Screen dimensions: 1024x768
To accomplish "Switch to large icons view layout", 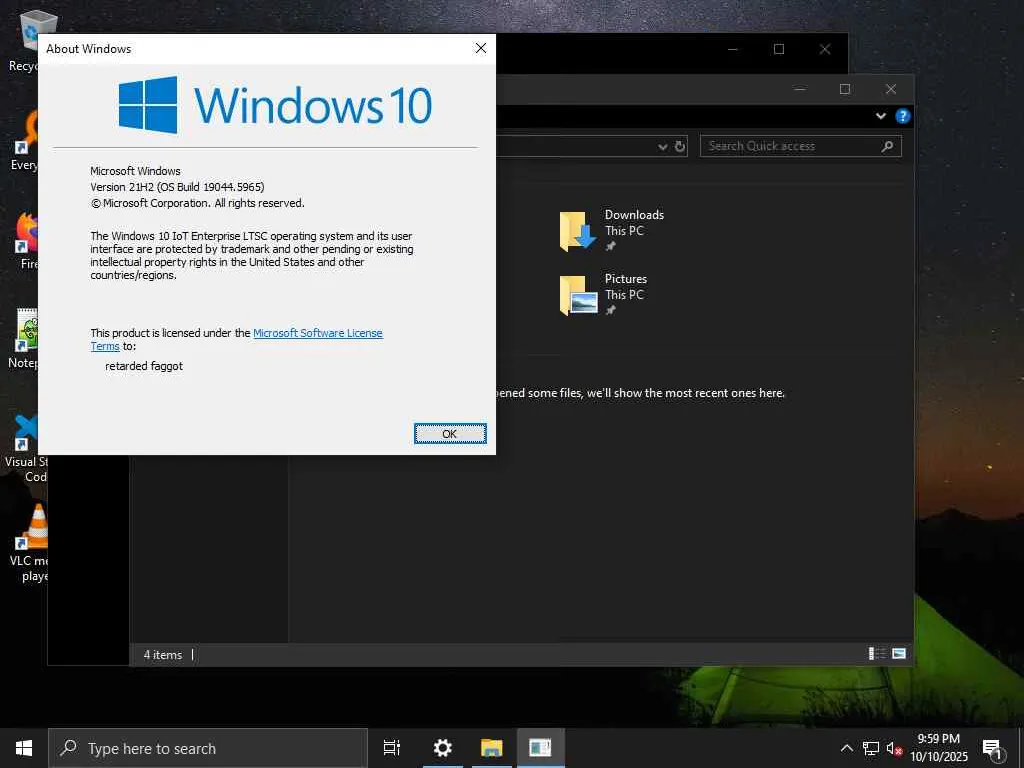I will [899, 654].
